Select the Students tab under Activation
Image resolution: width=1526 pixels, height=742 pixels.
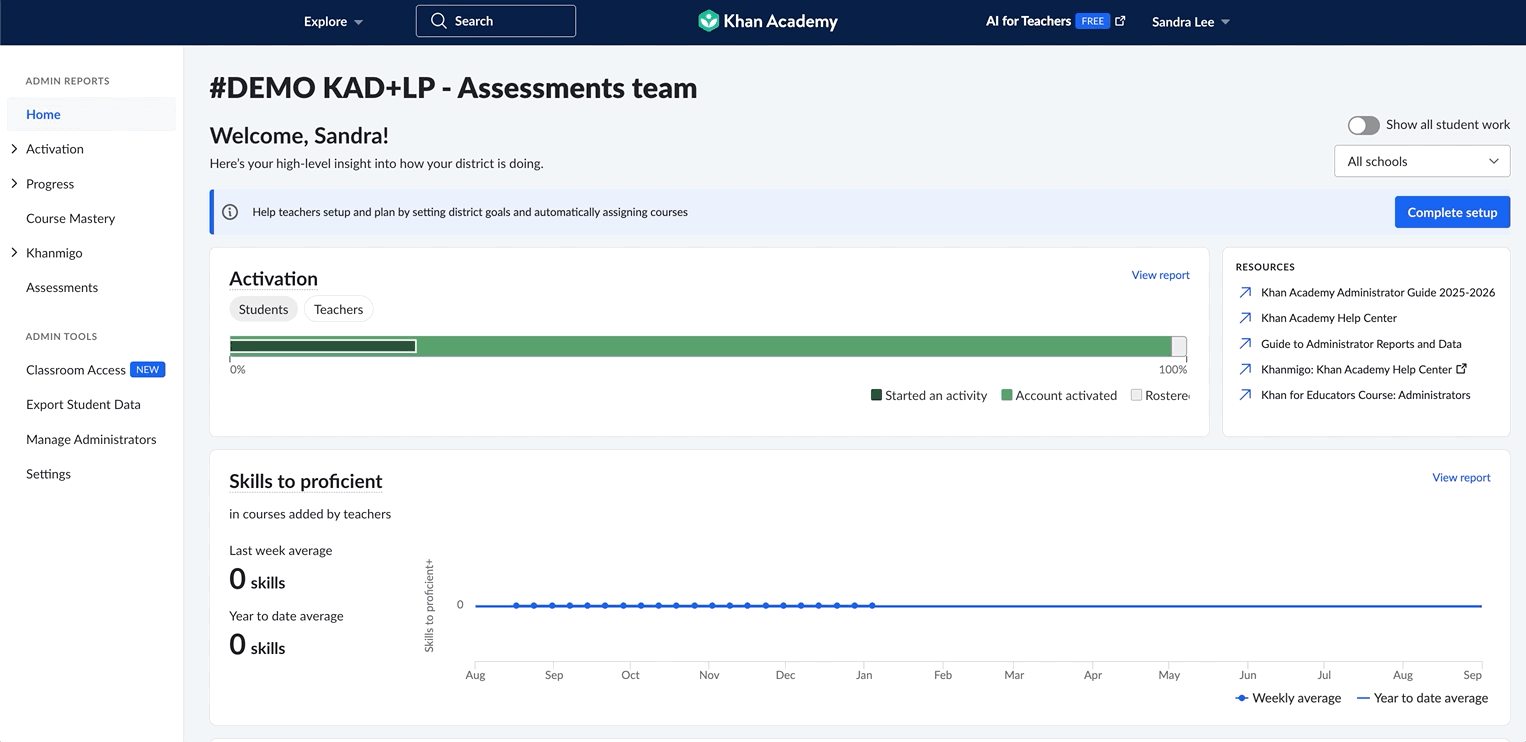263,309
